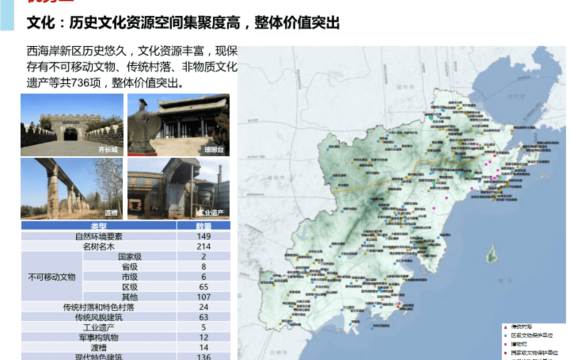Click the small island on the map
The height and width of the screenshot is (360, 570).
492,253
